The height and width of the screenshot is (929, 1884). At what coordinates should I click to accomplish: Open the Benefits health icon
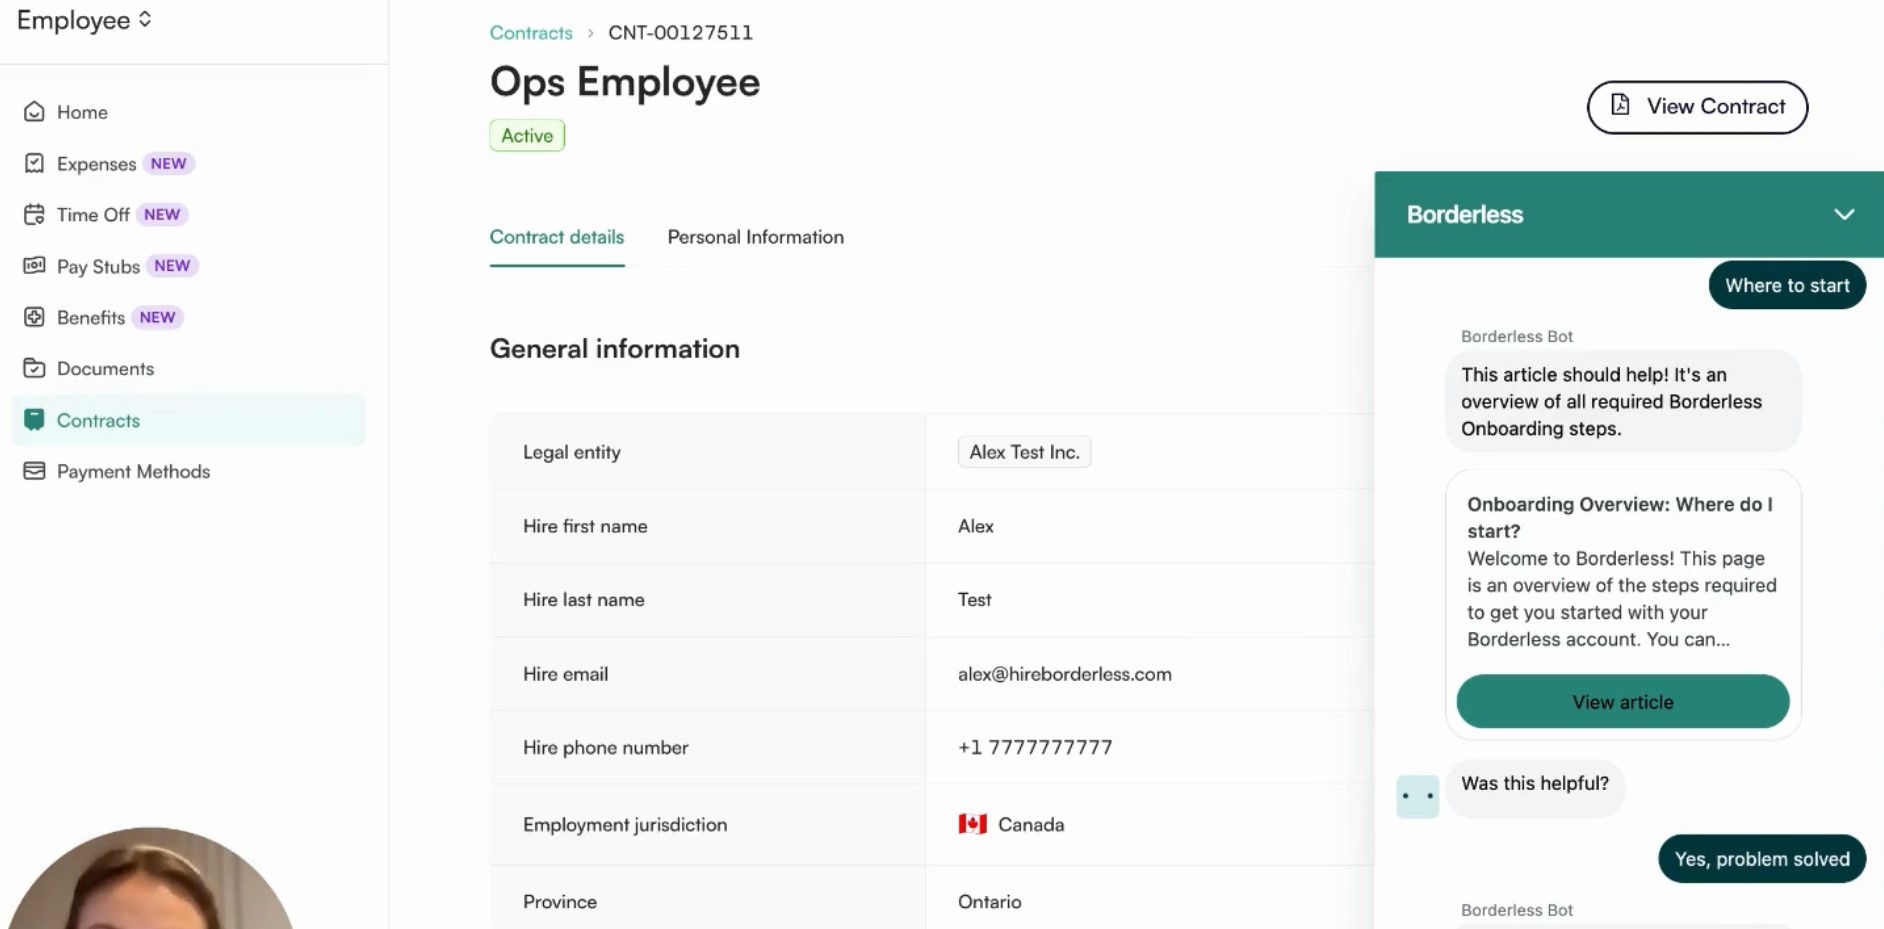tap(35, 317)
